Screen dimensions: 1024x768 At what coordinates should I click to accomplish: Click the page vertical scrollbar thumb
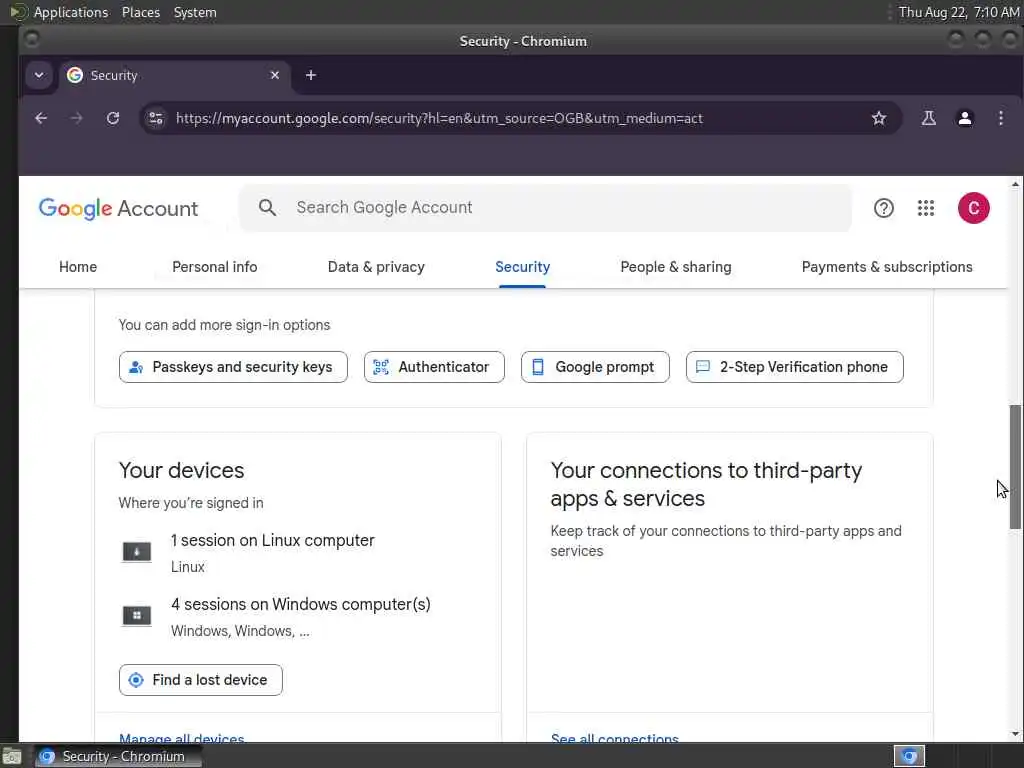coord(1016,466)
